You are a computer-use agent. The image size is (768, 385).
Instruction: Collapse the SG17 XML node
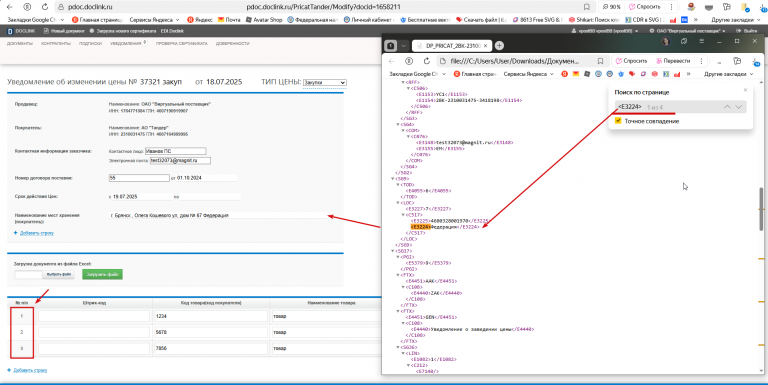(x=393, y=251)
